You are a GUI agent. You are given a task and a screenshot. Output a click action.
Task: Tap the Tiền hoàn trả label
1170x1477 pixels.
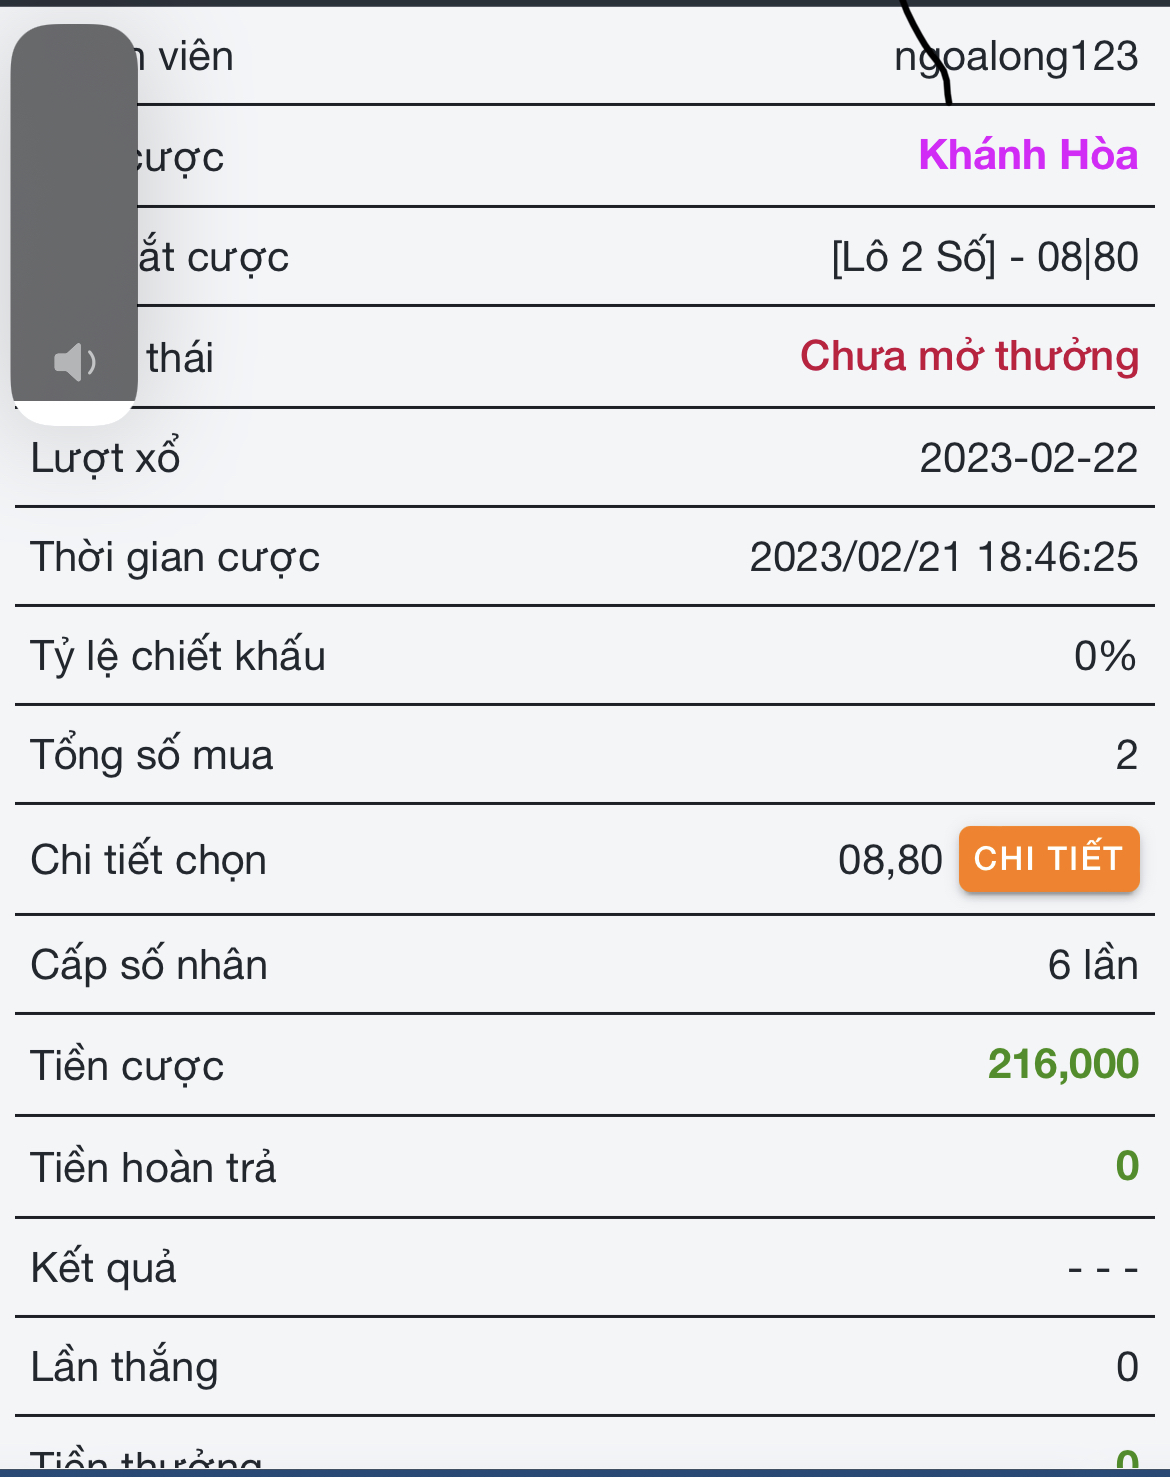(153, 1168)
